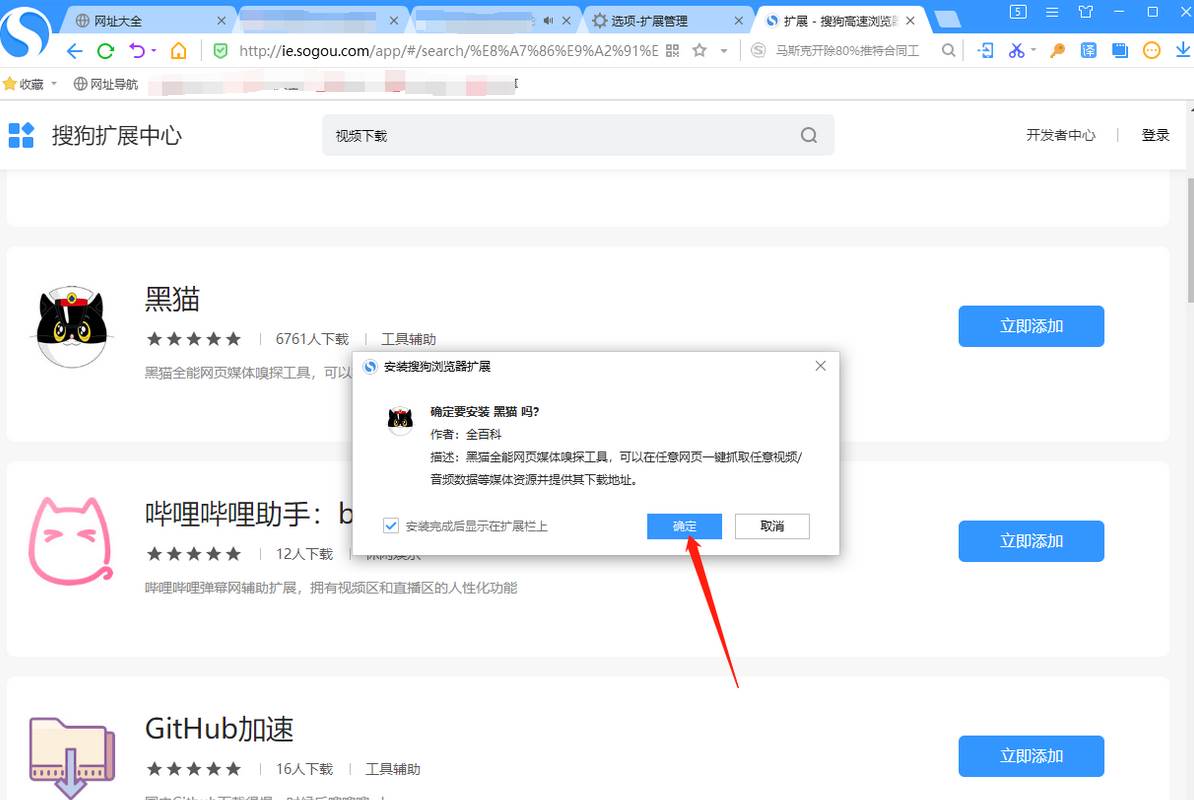1194x800 pixels.
Task: Click the blue save page toolbar icon
Action: click(x=1119, y=51)
